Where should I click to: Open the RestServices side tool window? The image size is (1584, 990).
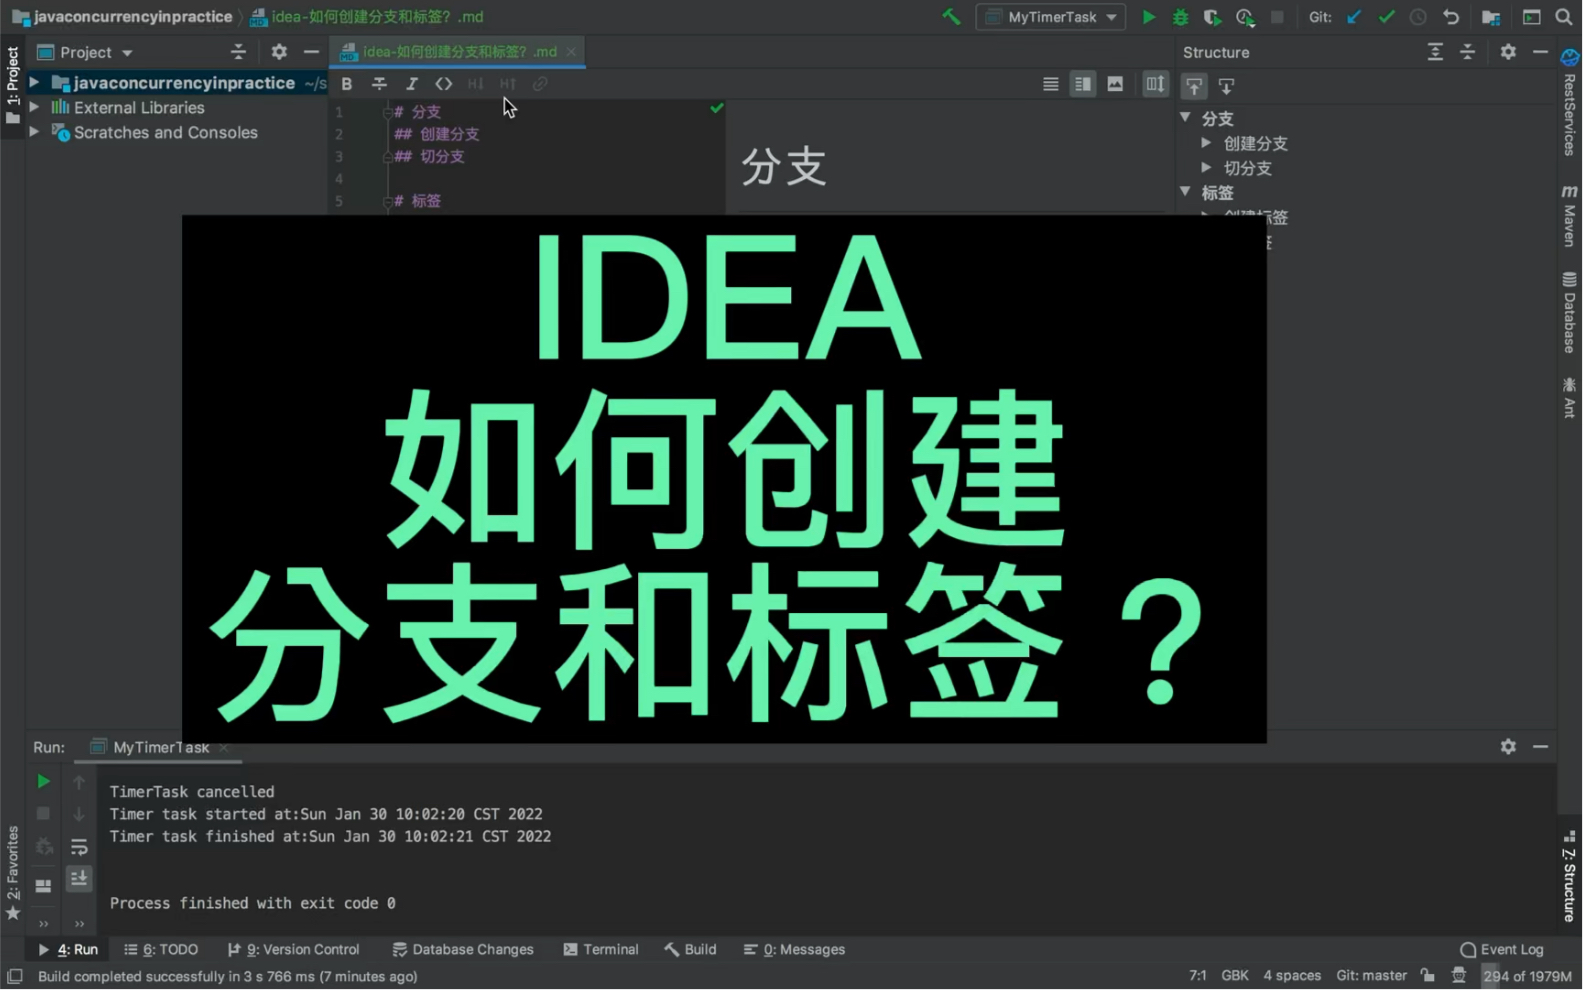[1569, 103]
